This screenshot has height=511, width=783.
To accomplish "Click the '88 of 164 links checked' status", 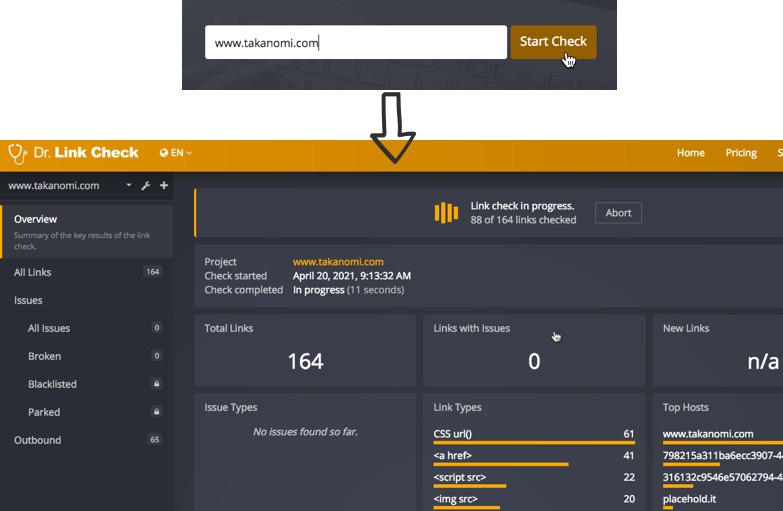I will 523,220.
